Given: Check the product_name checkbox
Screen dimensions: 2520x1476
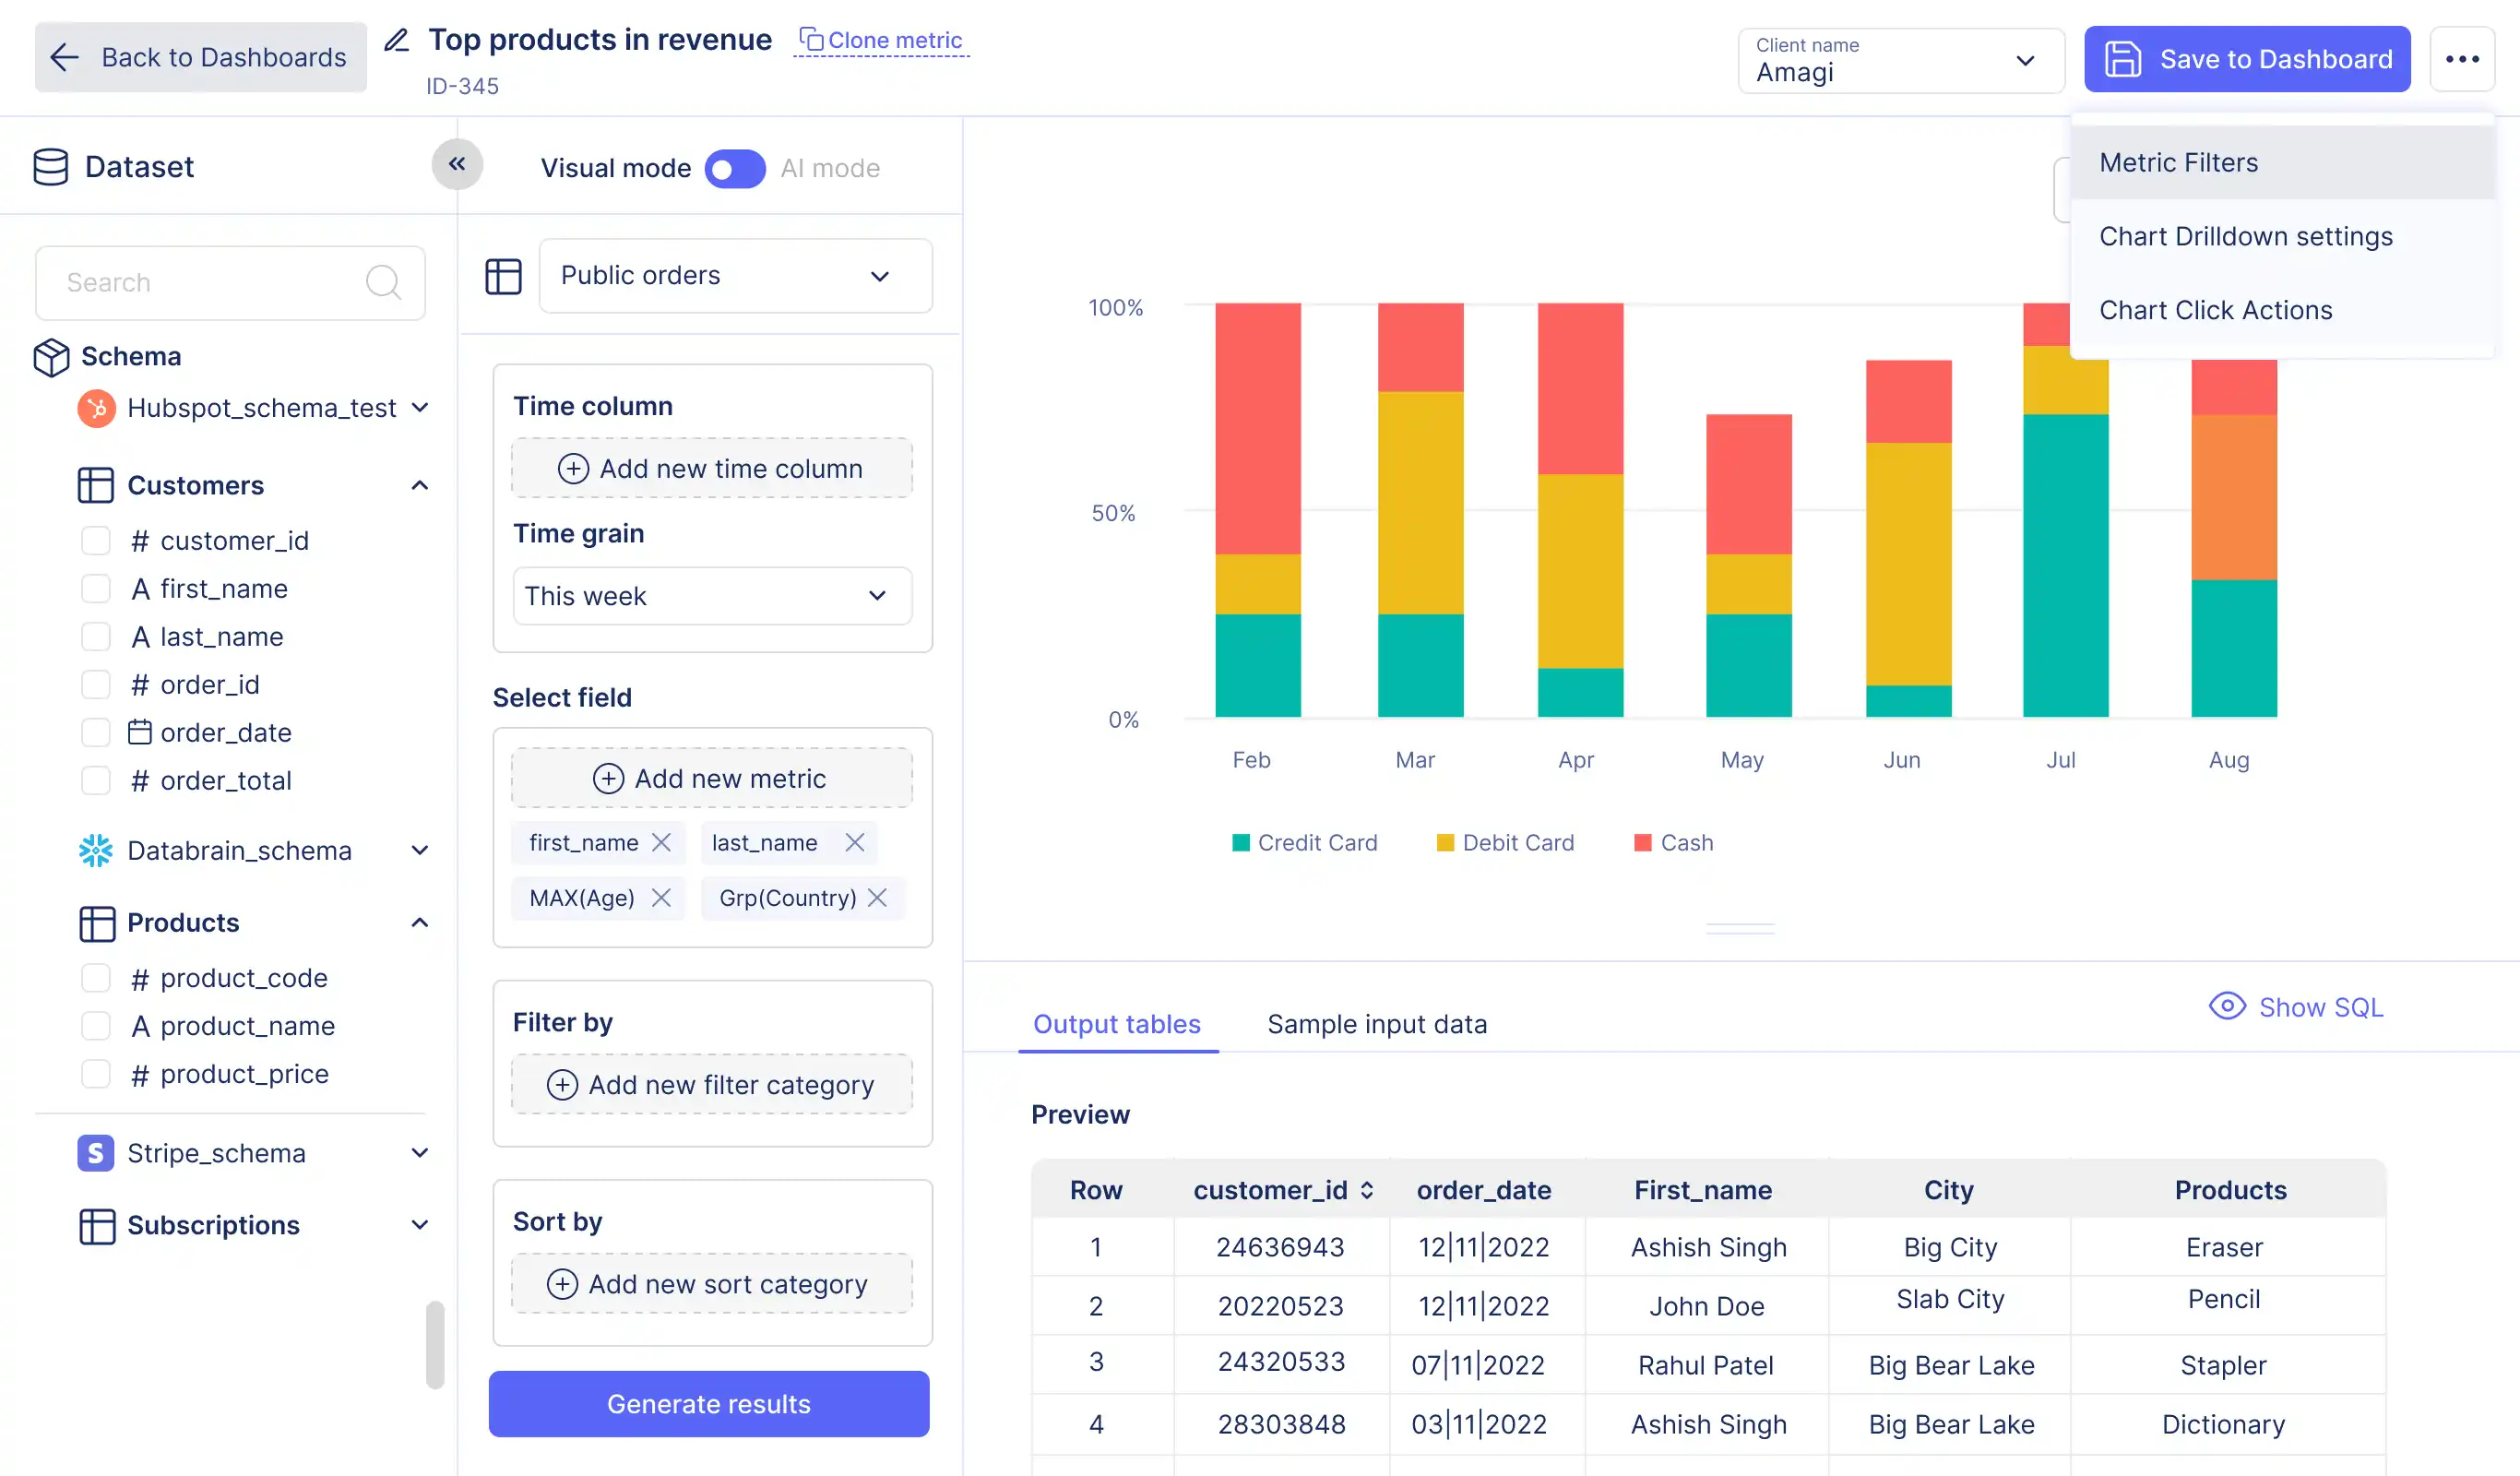Looking at the screenshot, I should [x=96, y=1026].
